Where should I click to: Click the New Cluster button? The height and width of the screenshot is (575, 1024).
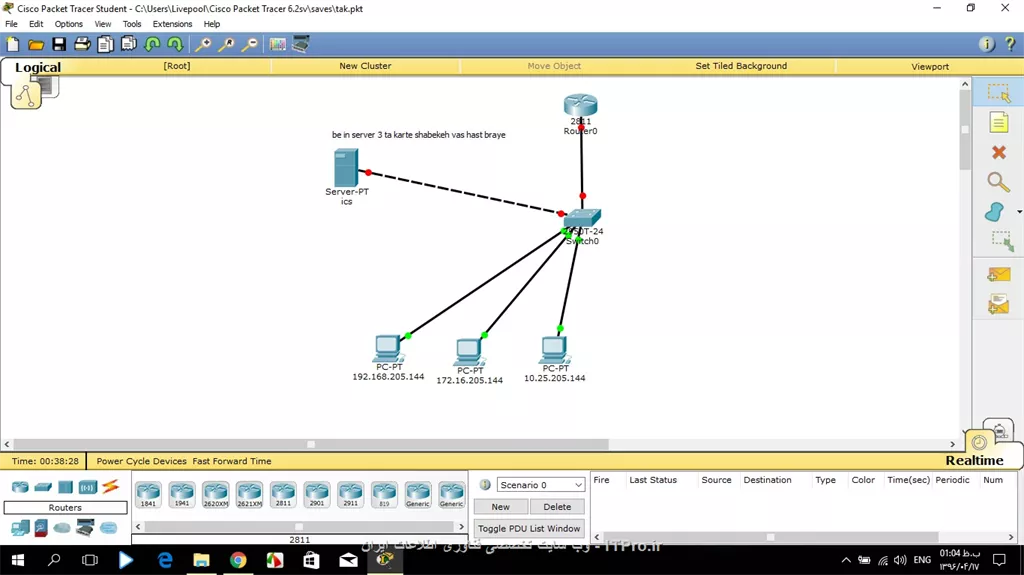point(365,66)
